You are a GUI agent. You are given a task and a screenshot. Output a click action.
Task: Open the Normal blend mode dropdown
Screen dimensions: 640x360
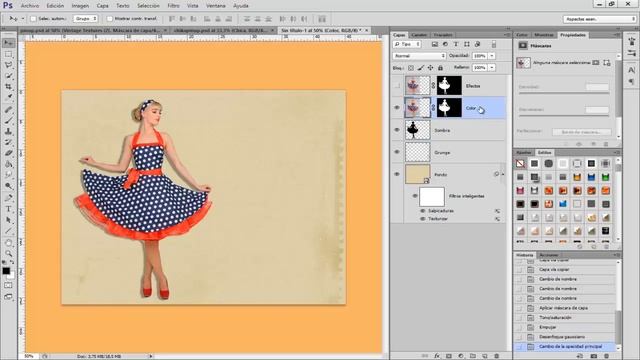coord(419,56)
